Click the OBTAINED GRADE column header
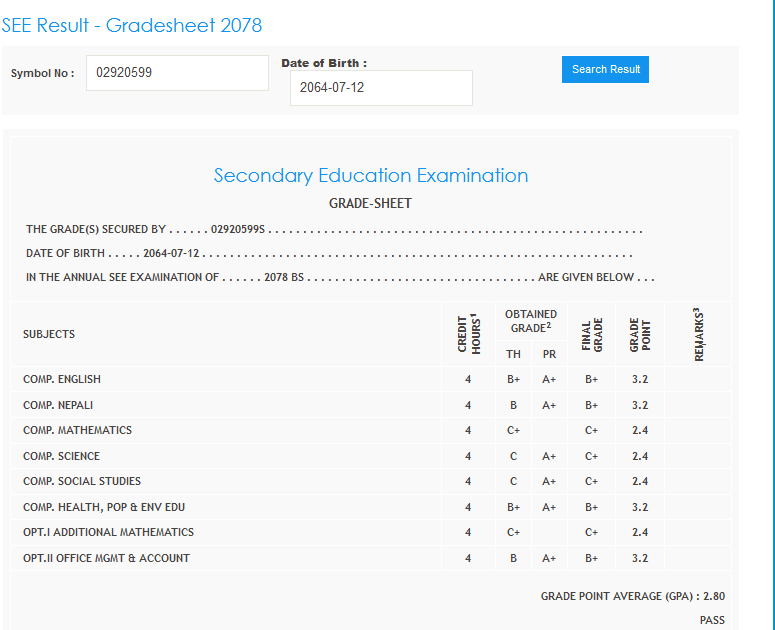This screenshot has height=630, width=775. click(531, 320)
